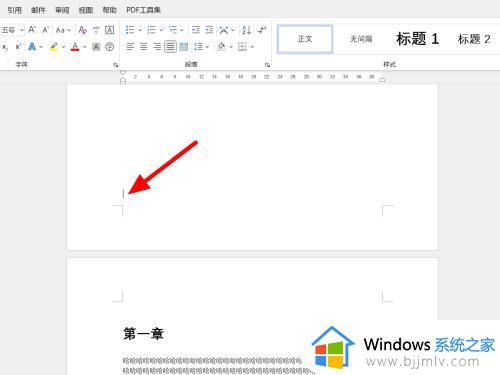The height and width of the screenshot is (375, 500).
Task: Click the Bullets list icon
Action: pyautogui.click(x=130, y=30)
